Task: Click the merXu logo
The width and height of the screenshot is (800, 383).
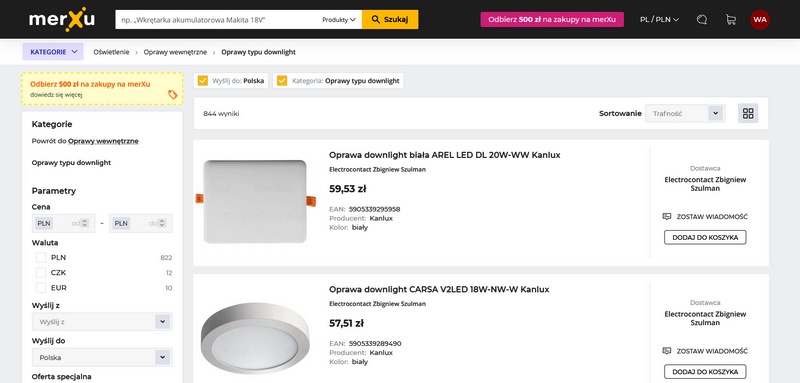Action: (x=62, y=19)
